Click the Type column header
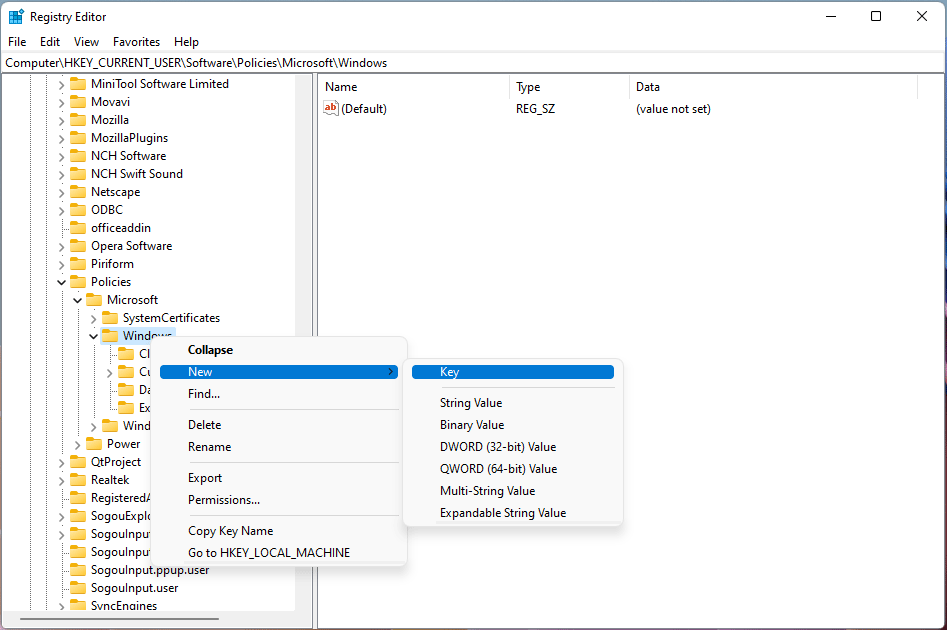The height and width of the screenshot is (630, 947). (570, 87)
